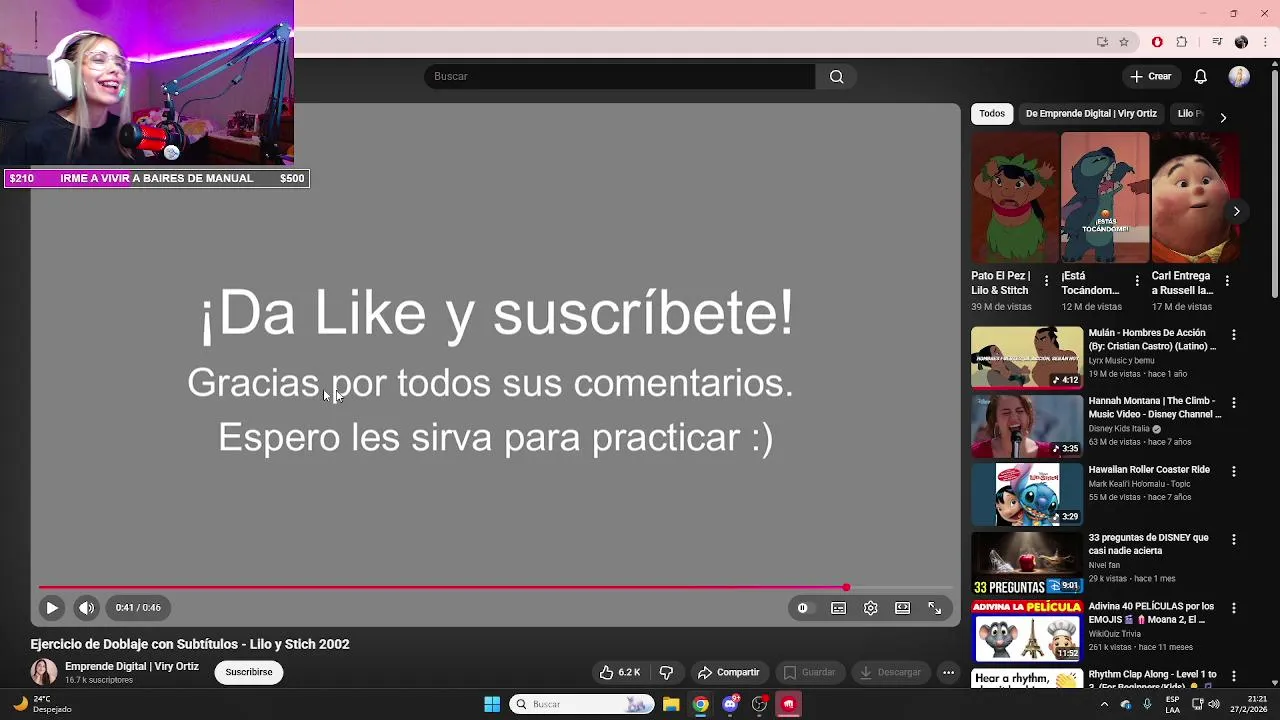Open the ¡Está Tocándom... Stitch short
Screen dimensions: 1280x720
pos(1105,198)
